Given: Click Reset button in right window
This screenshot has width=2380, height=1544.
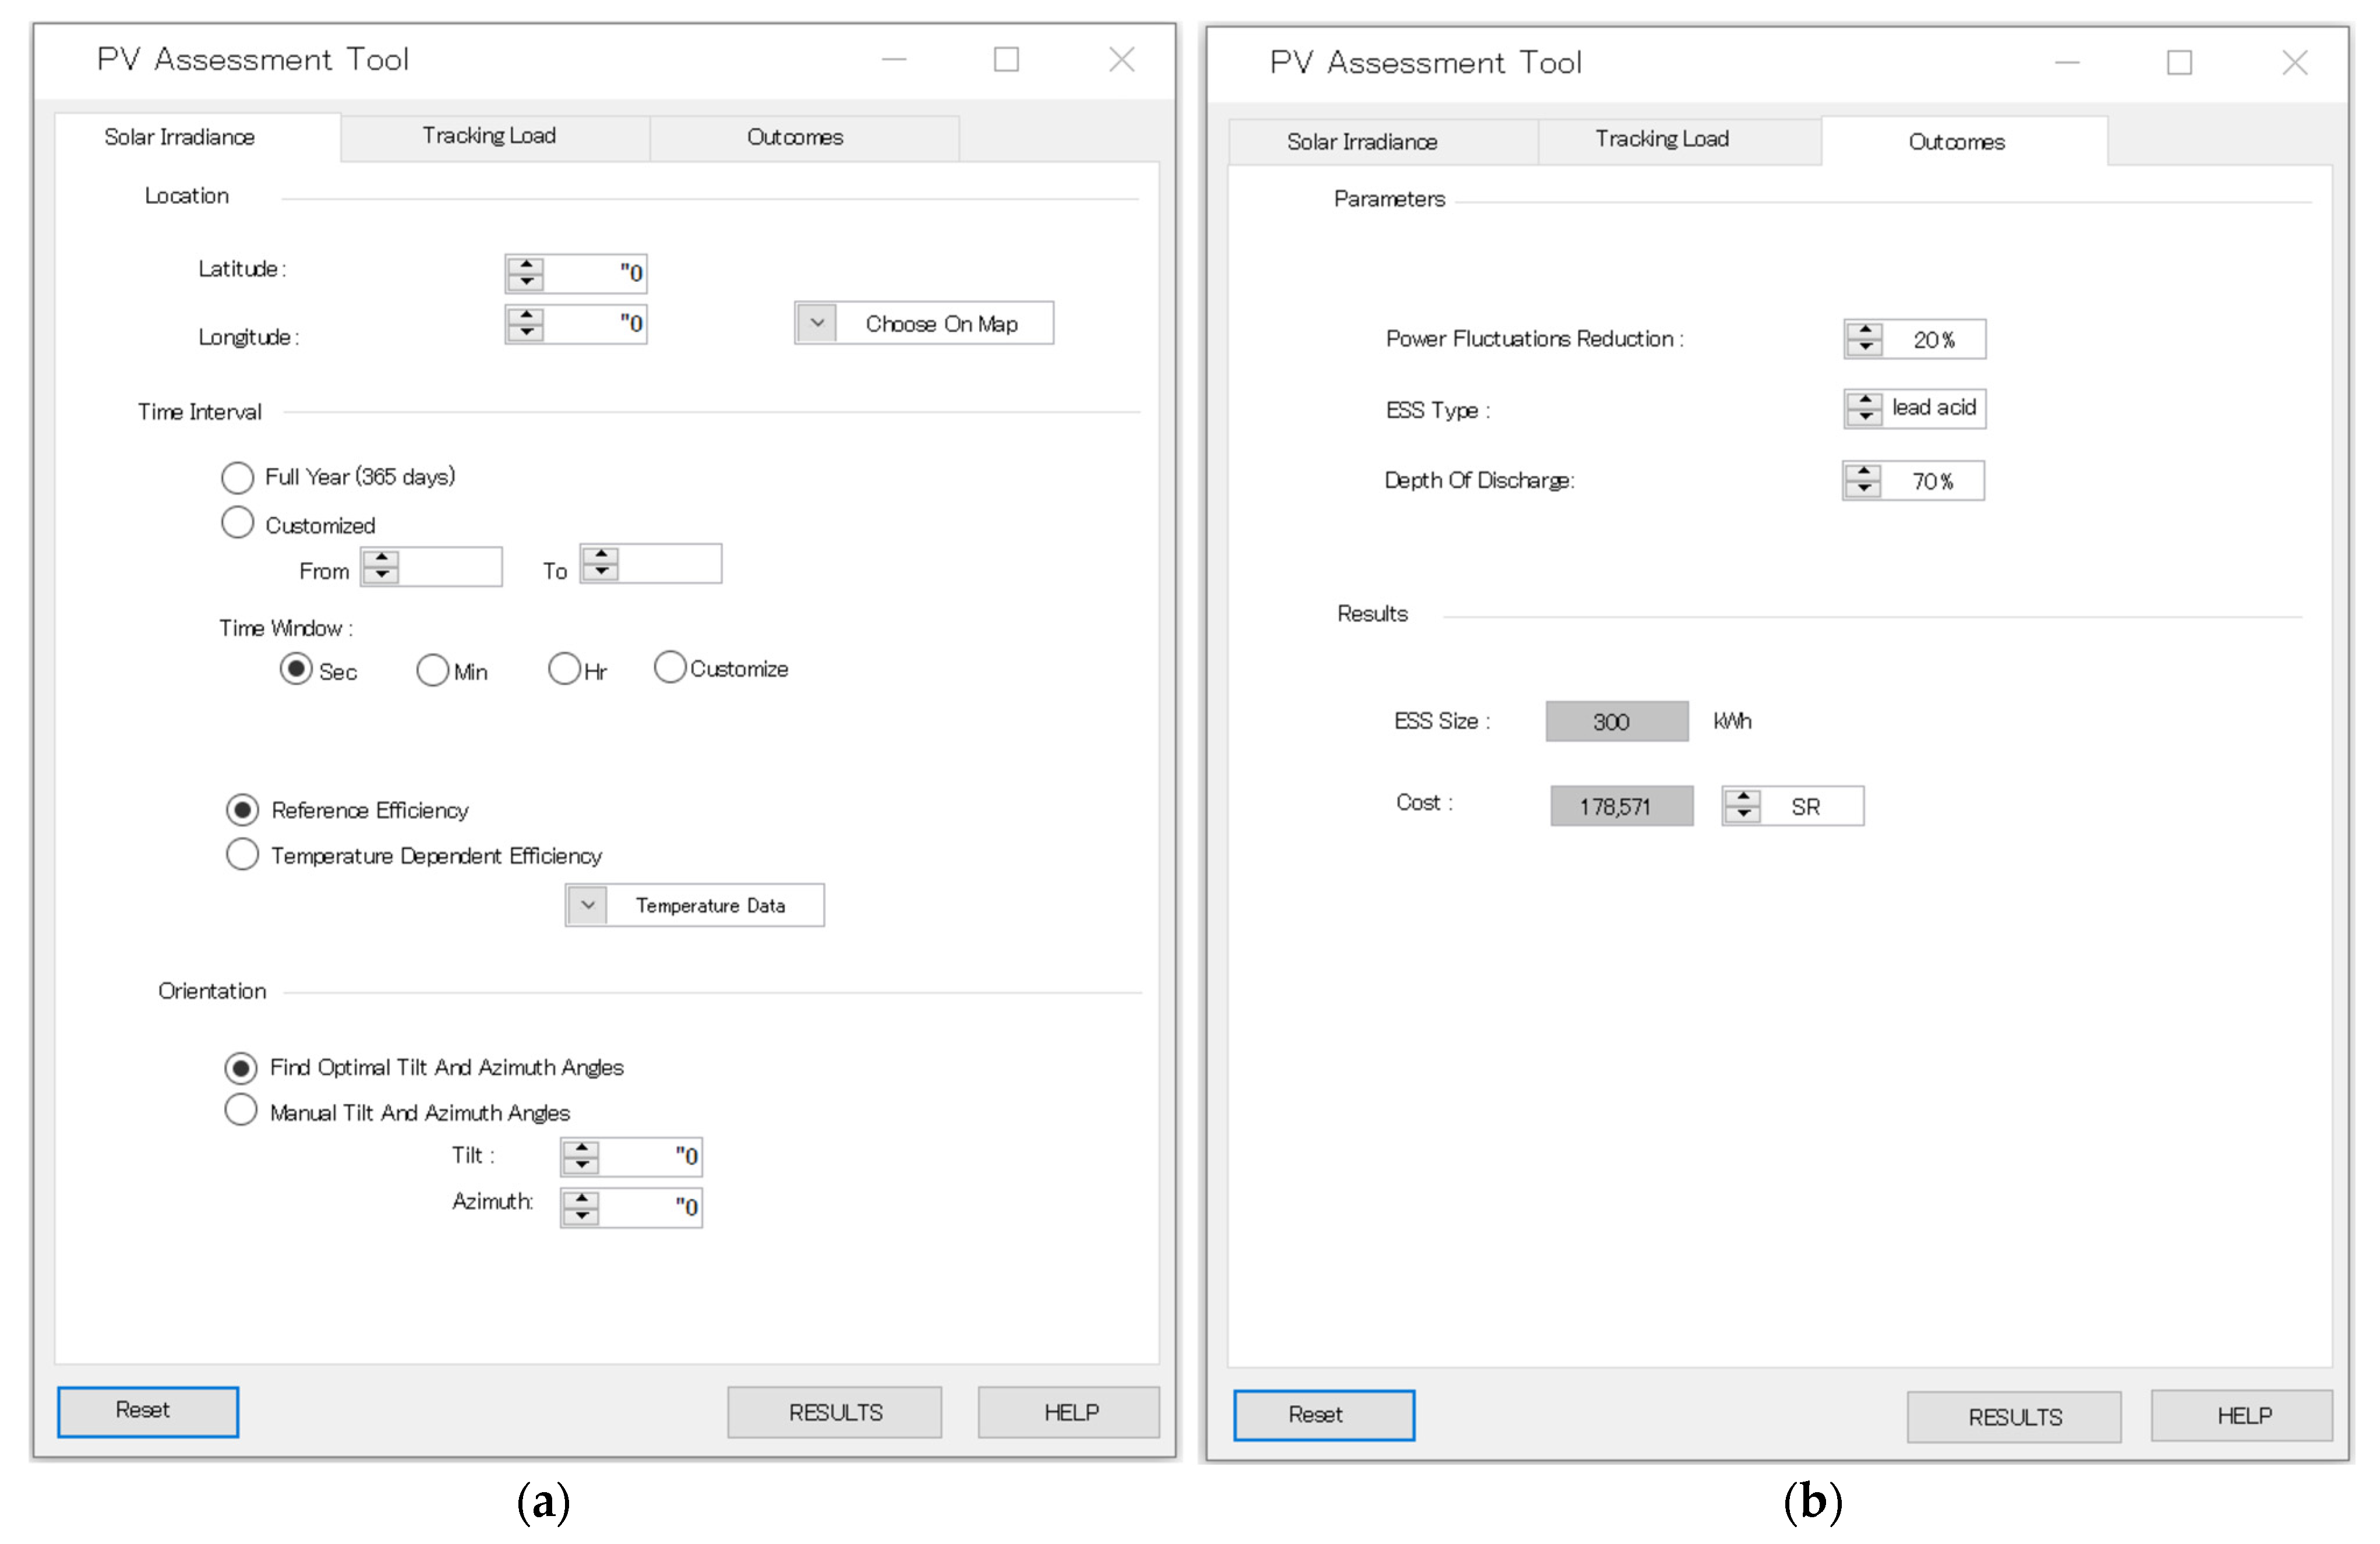Looking at the screenshot, I should 1323,1415.
